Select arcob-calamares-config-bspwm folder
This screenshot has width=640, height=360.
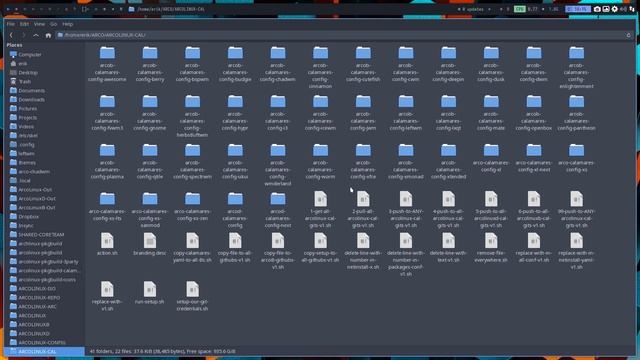(x=192, y=64)
